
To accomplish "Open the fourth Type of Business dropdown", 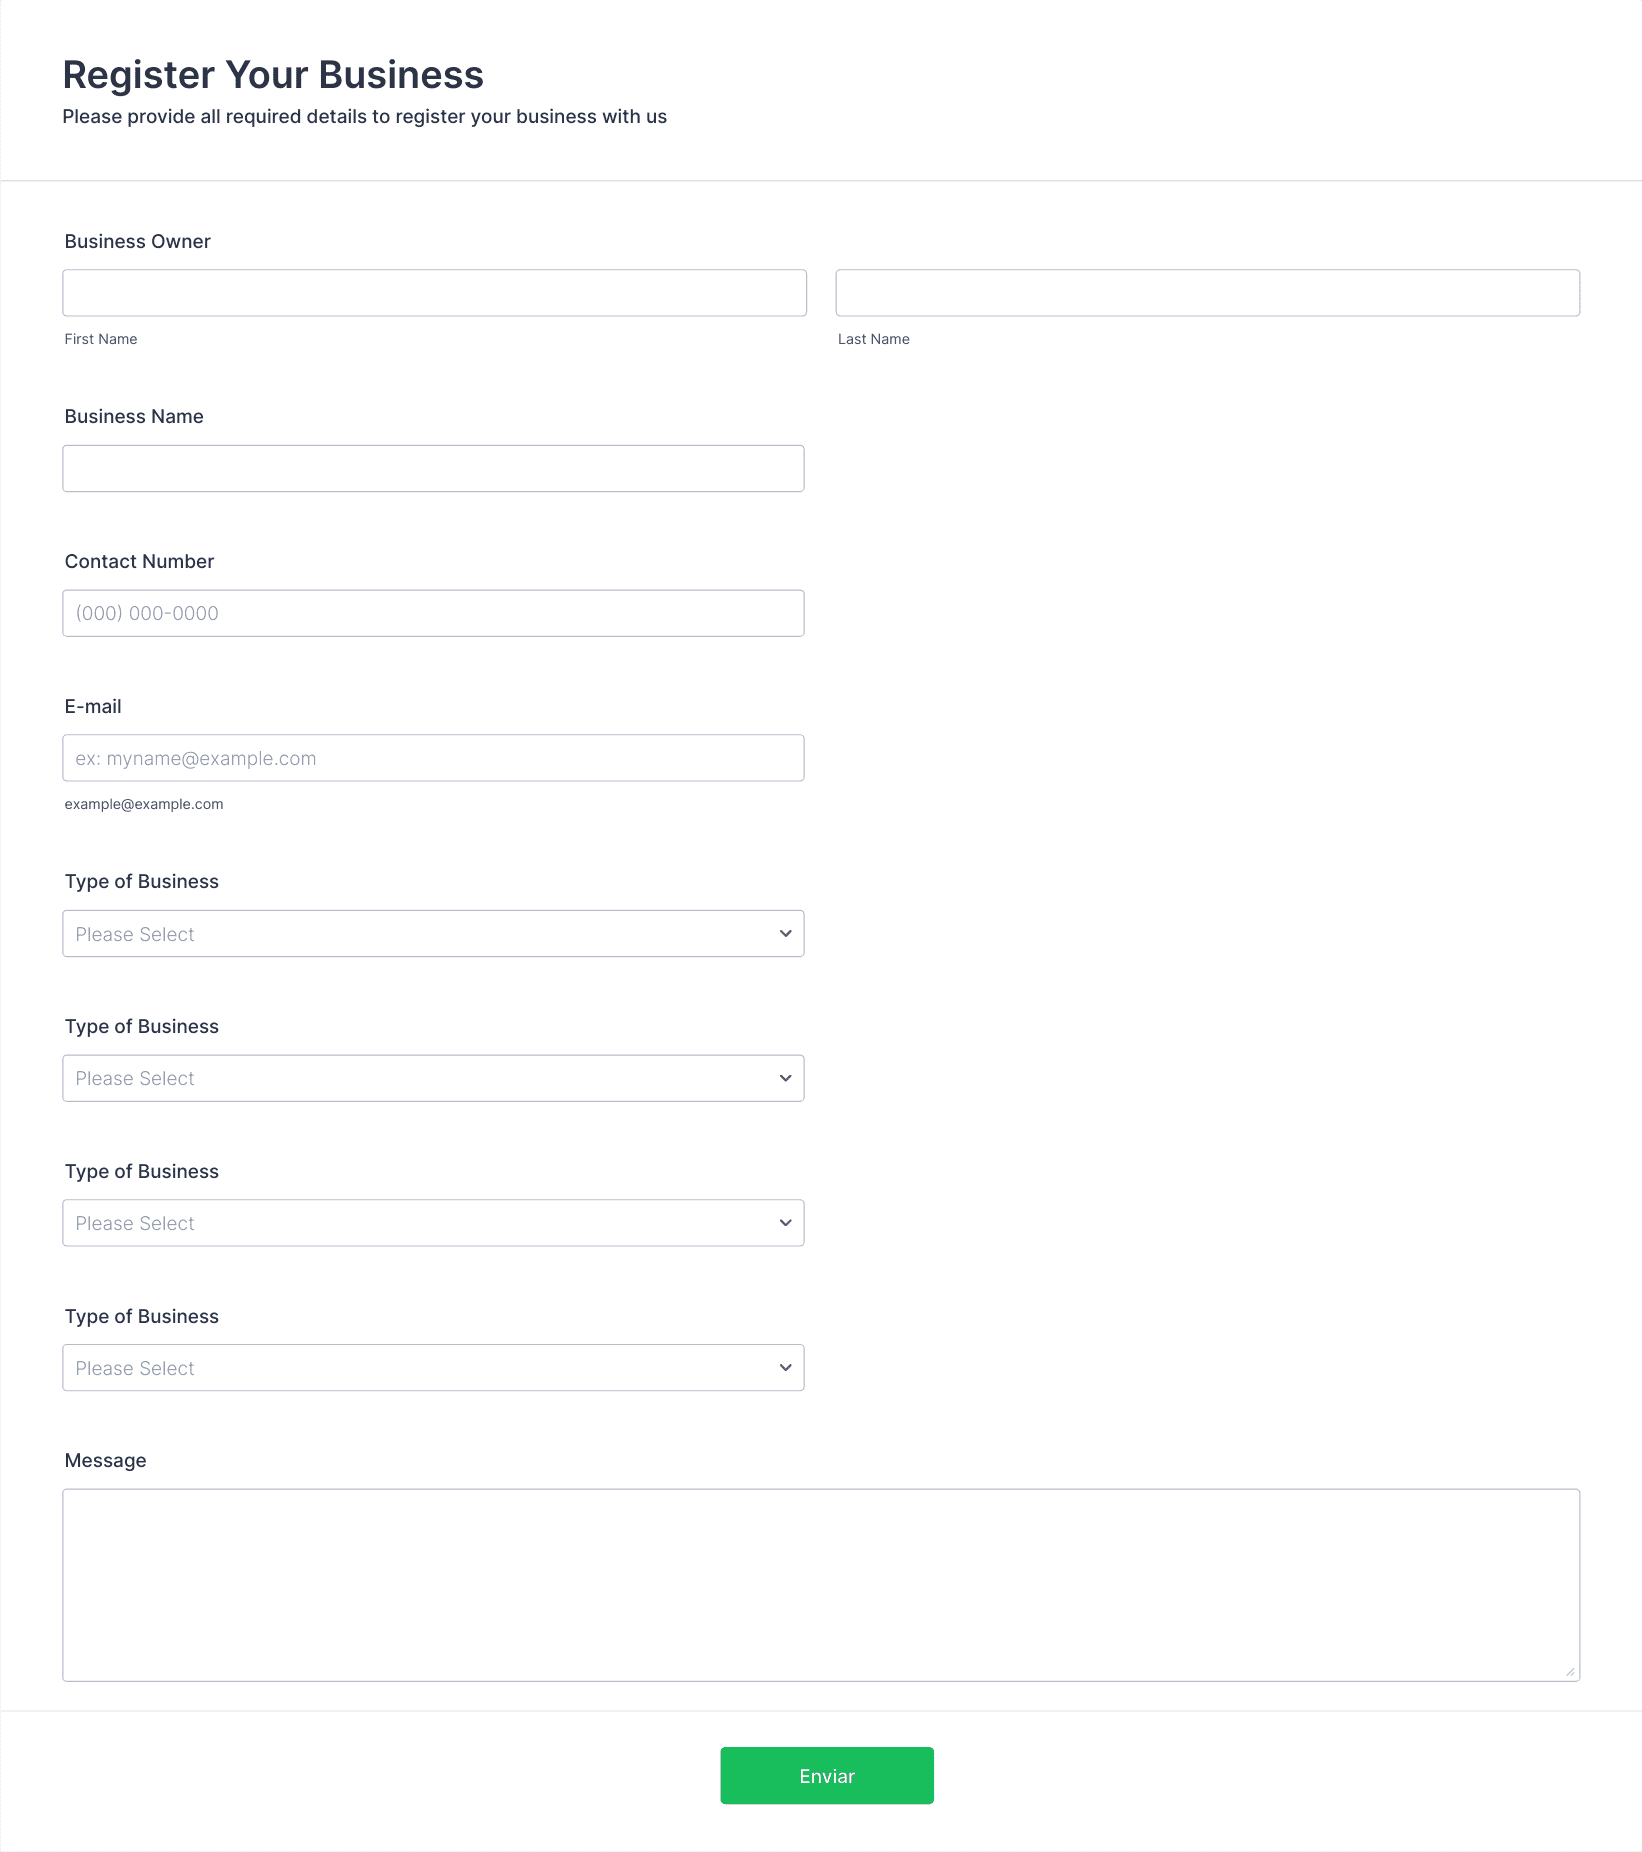I will 433,1368.
